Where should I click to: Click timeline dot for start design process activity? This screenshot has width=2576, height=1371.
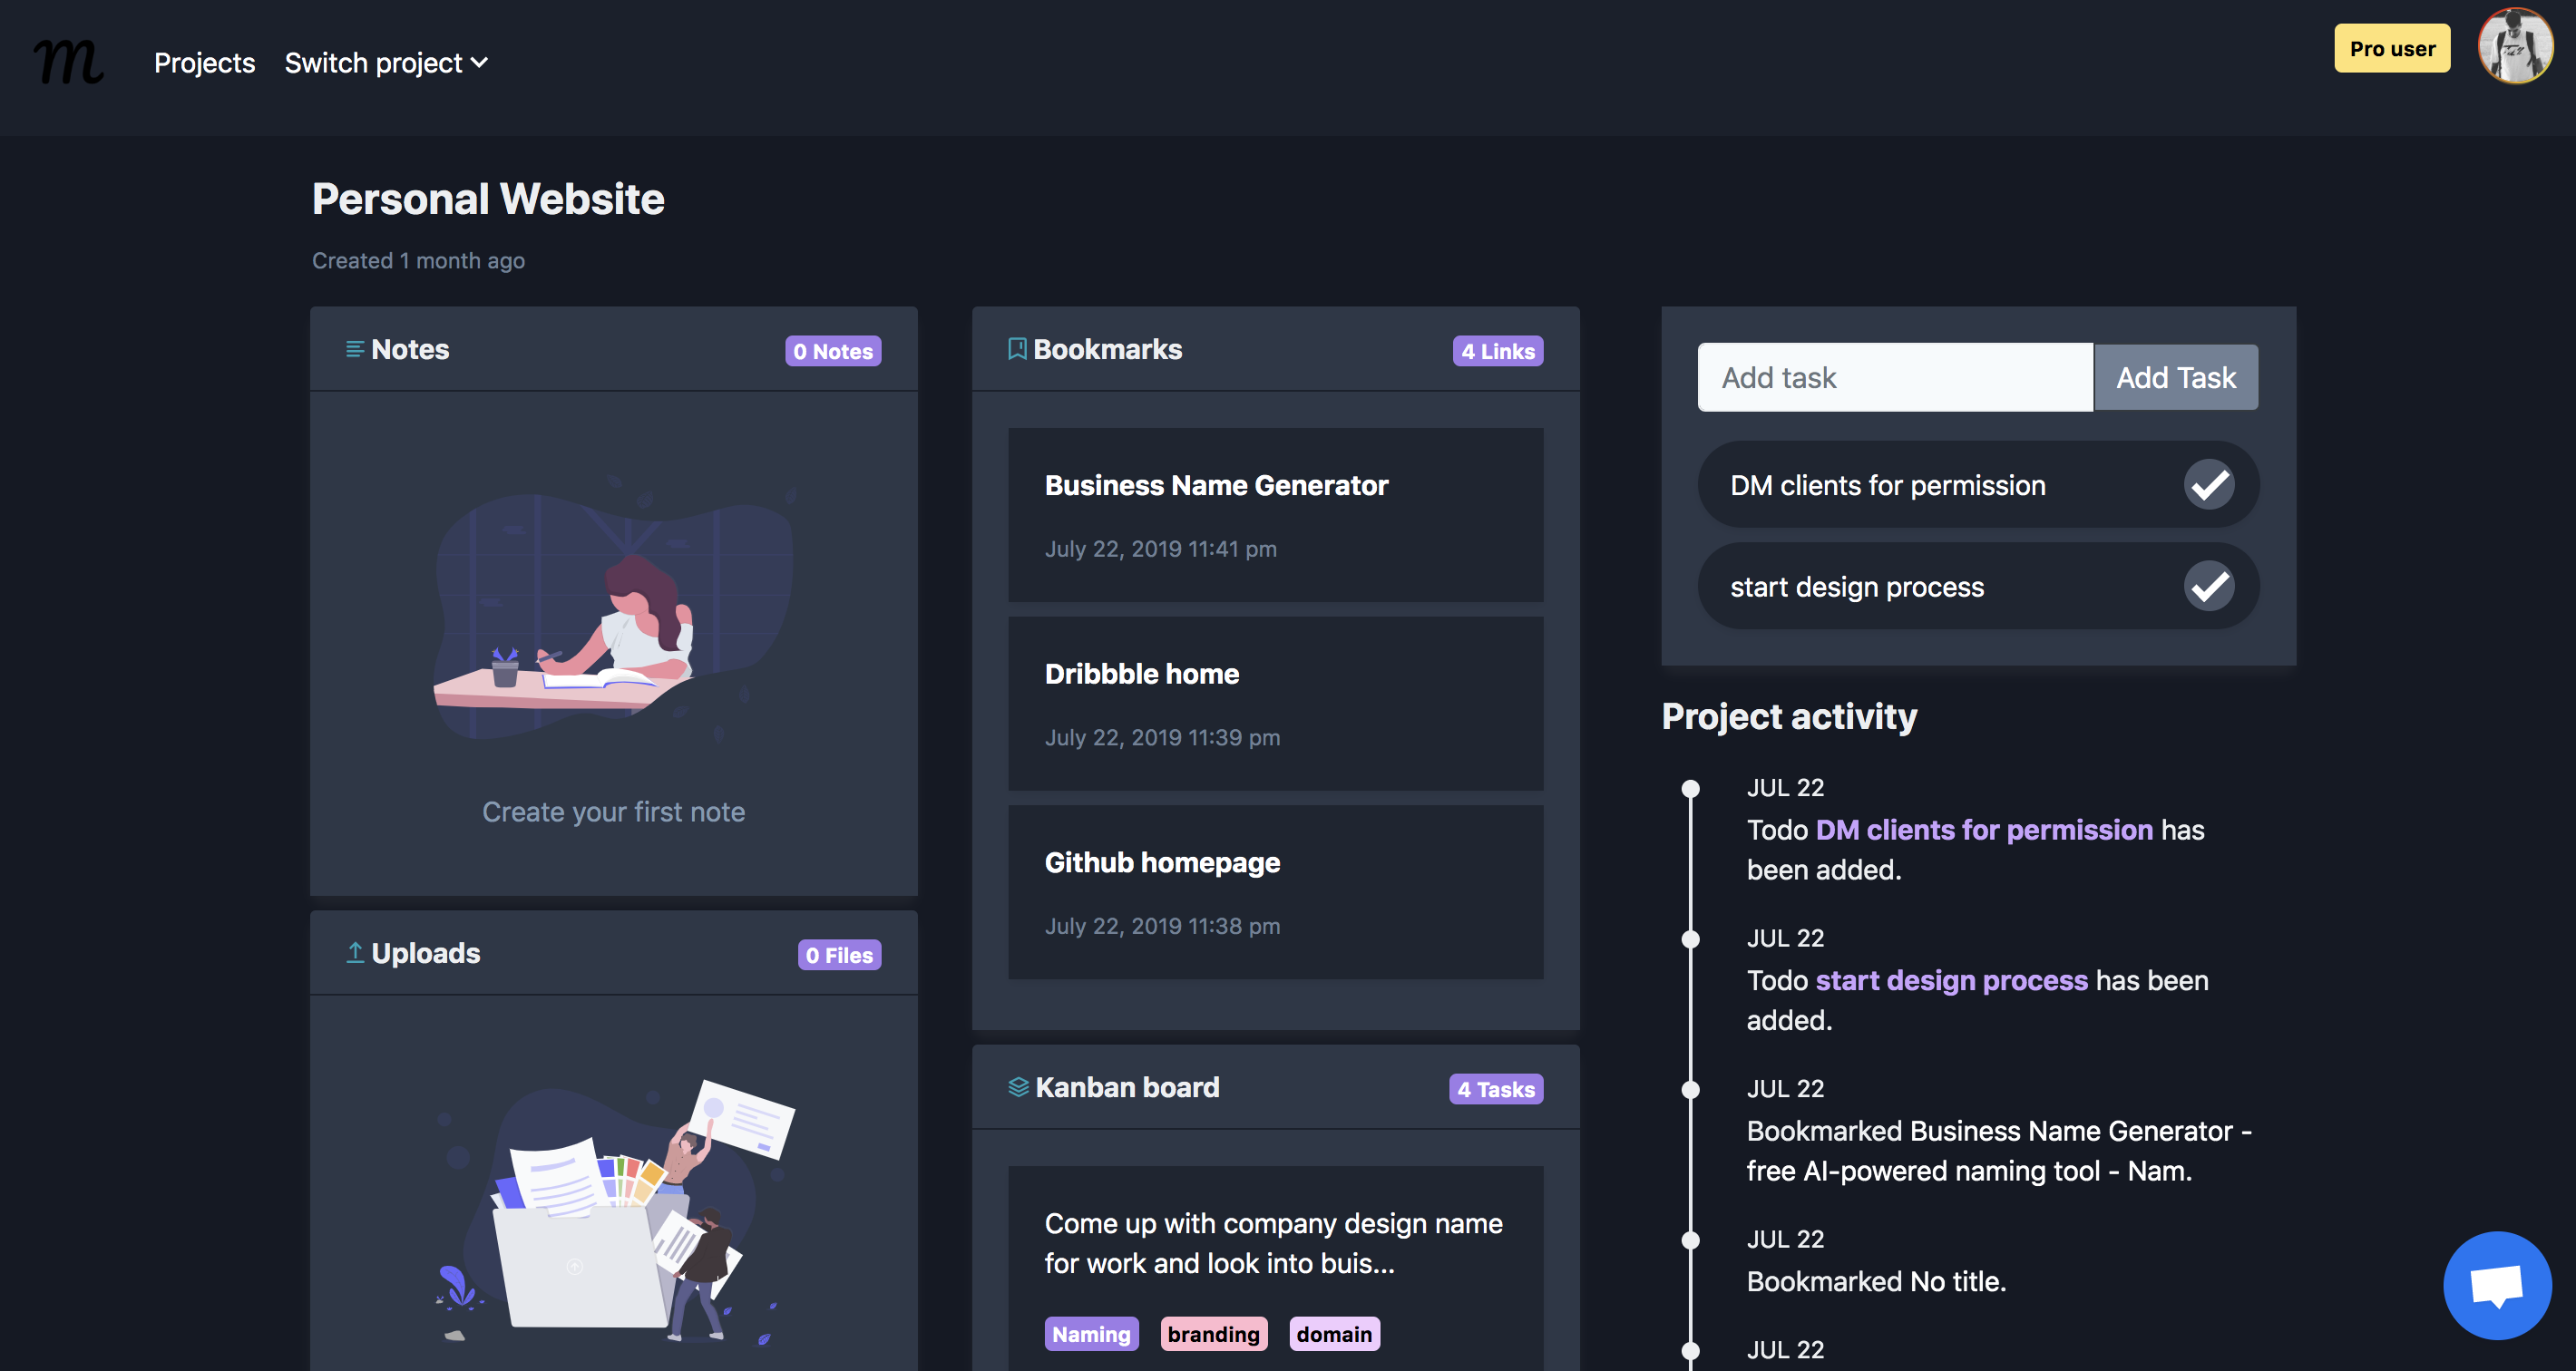[x=1690, y=939]
